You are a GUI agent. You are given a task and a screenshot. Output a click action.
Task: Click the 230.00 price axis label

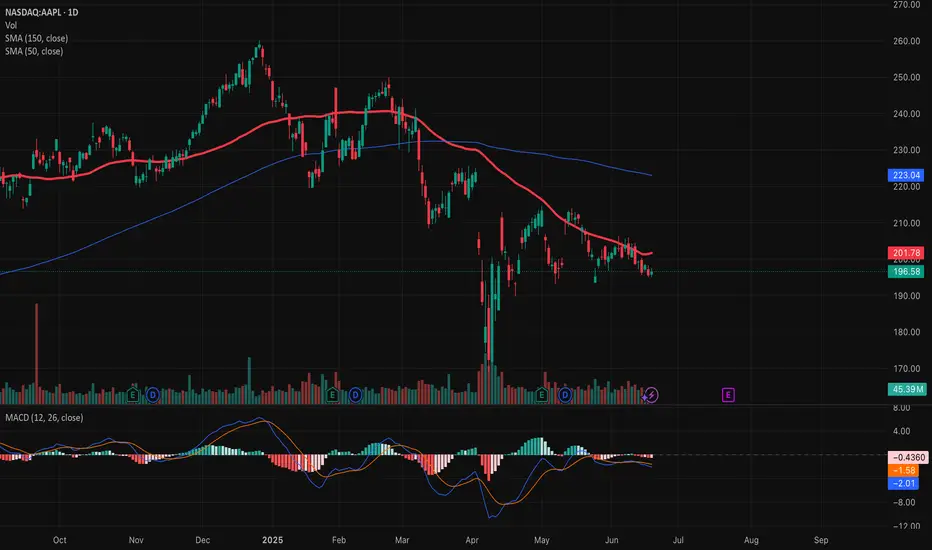tap(906, 150)
